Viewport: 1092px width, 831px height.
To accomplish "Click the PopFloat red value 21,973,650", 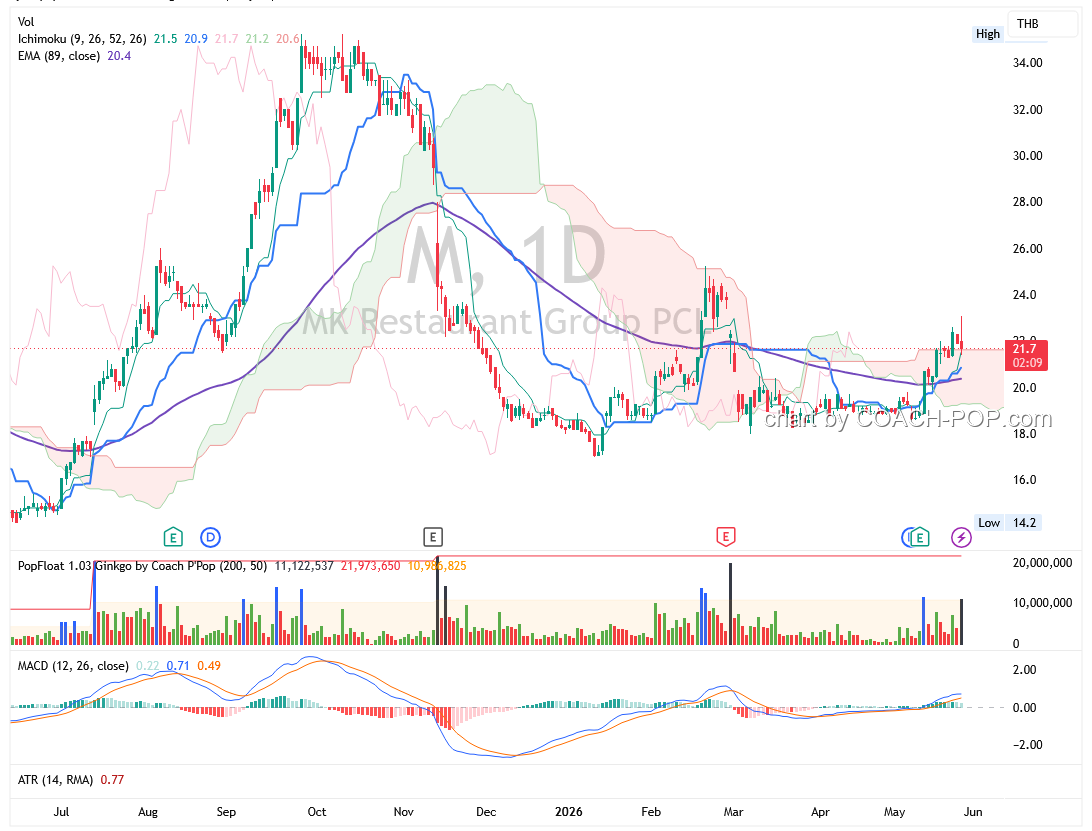I will 370,566.
